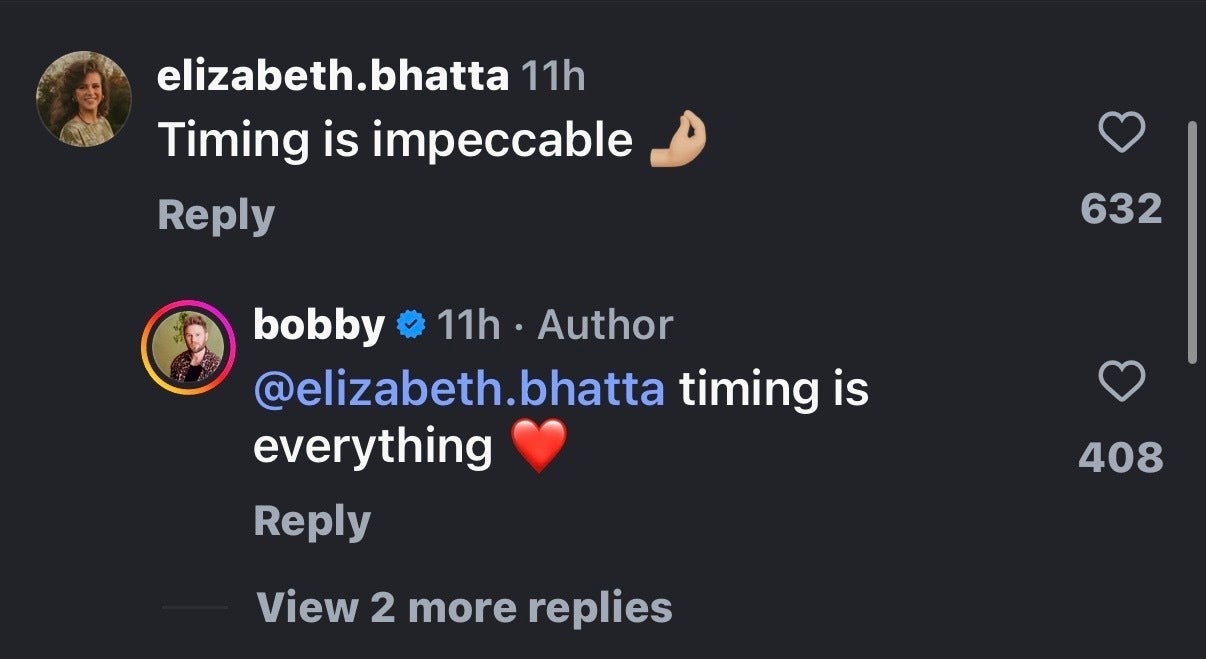1206x659 pixels.
Task: Click the 11h timestamp beside bobby
Action: (469, 325)
